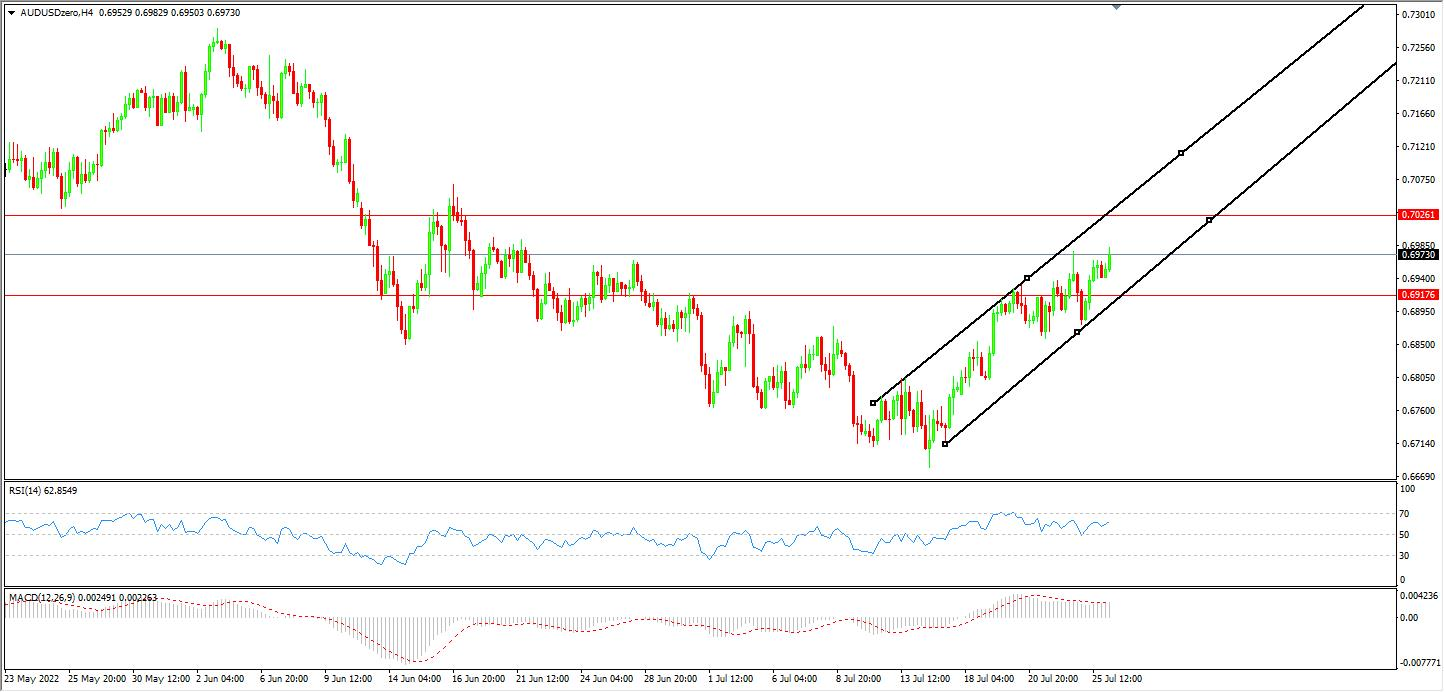Click the dropdown arrow beside AUDUSDzero,H4
This screenshot has width=1444, height=692.
pos(11,12)
